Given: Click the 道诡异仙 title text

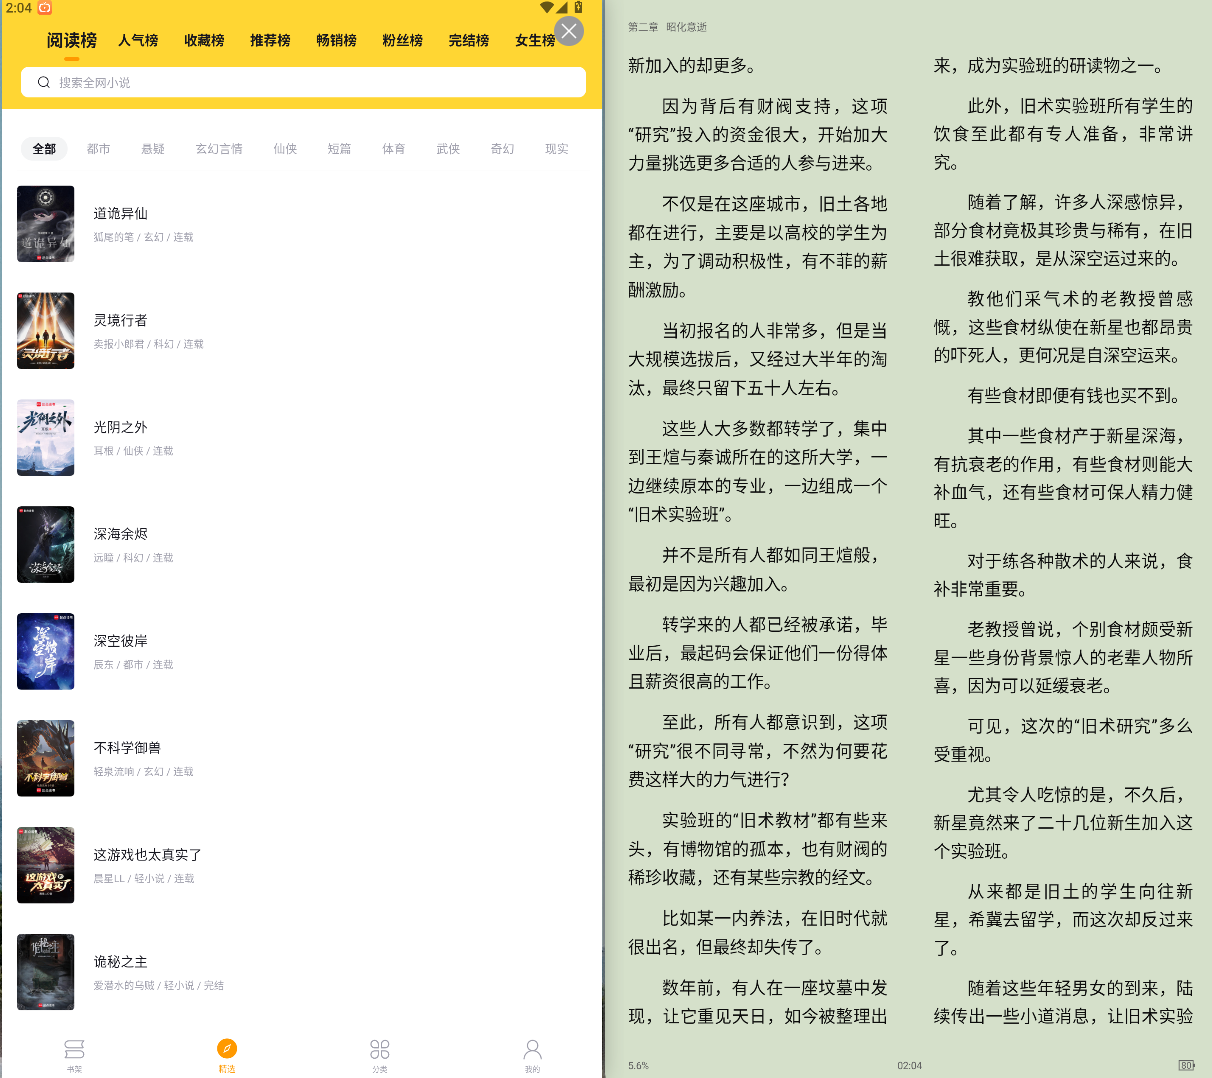Looking at the screenshot, I should click(x=120, y=213).
